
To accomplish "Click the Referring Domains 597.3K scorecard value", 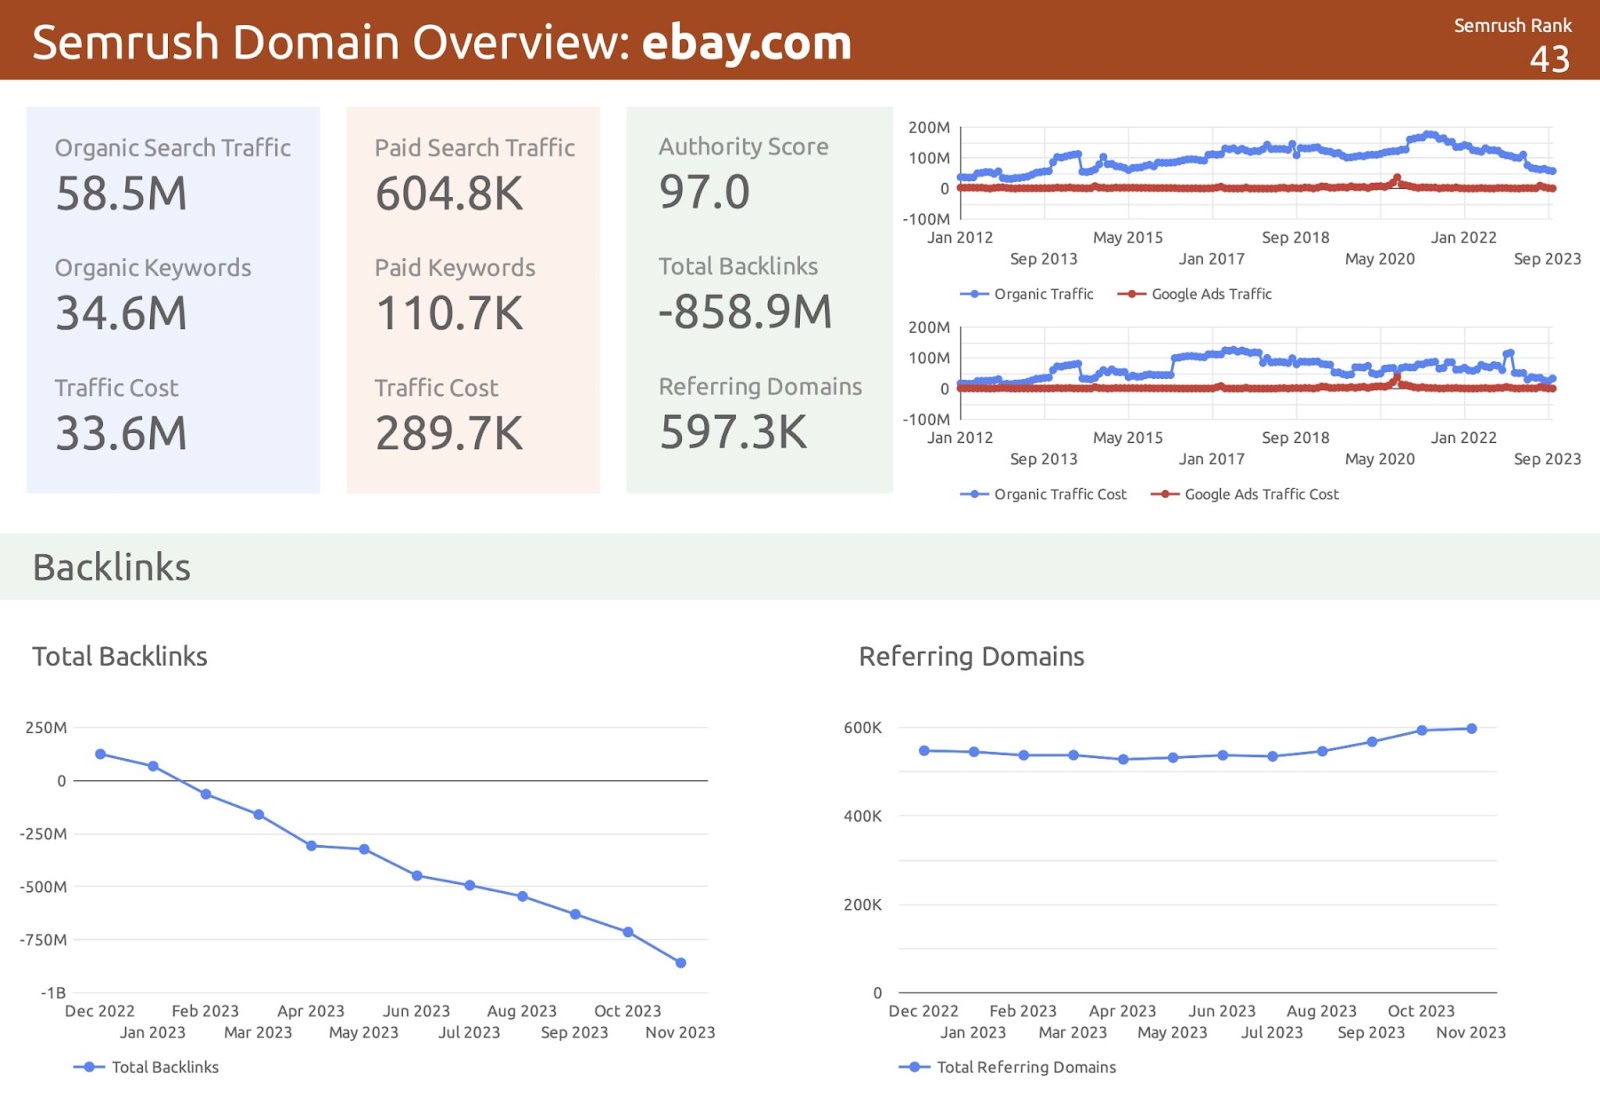I will coord(733,432).
